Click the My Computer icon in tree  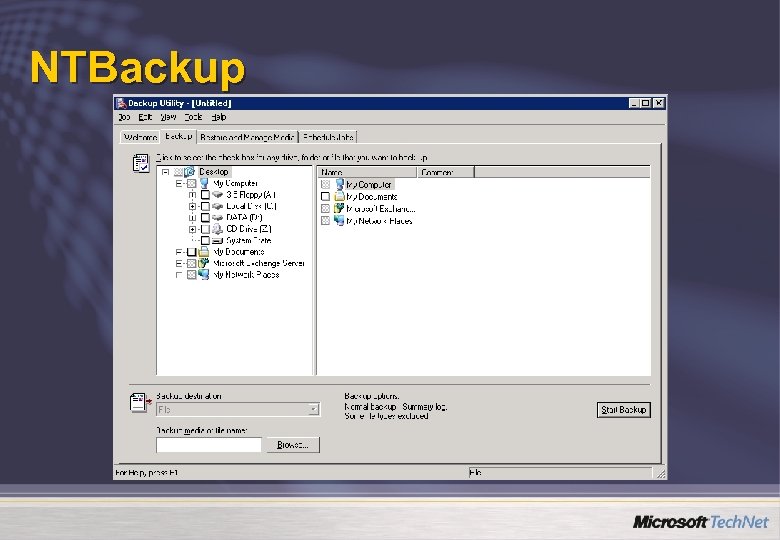click(204, 183)
